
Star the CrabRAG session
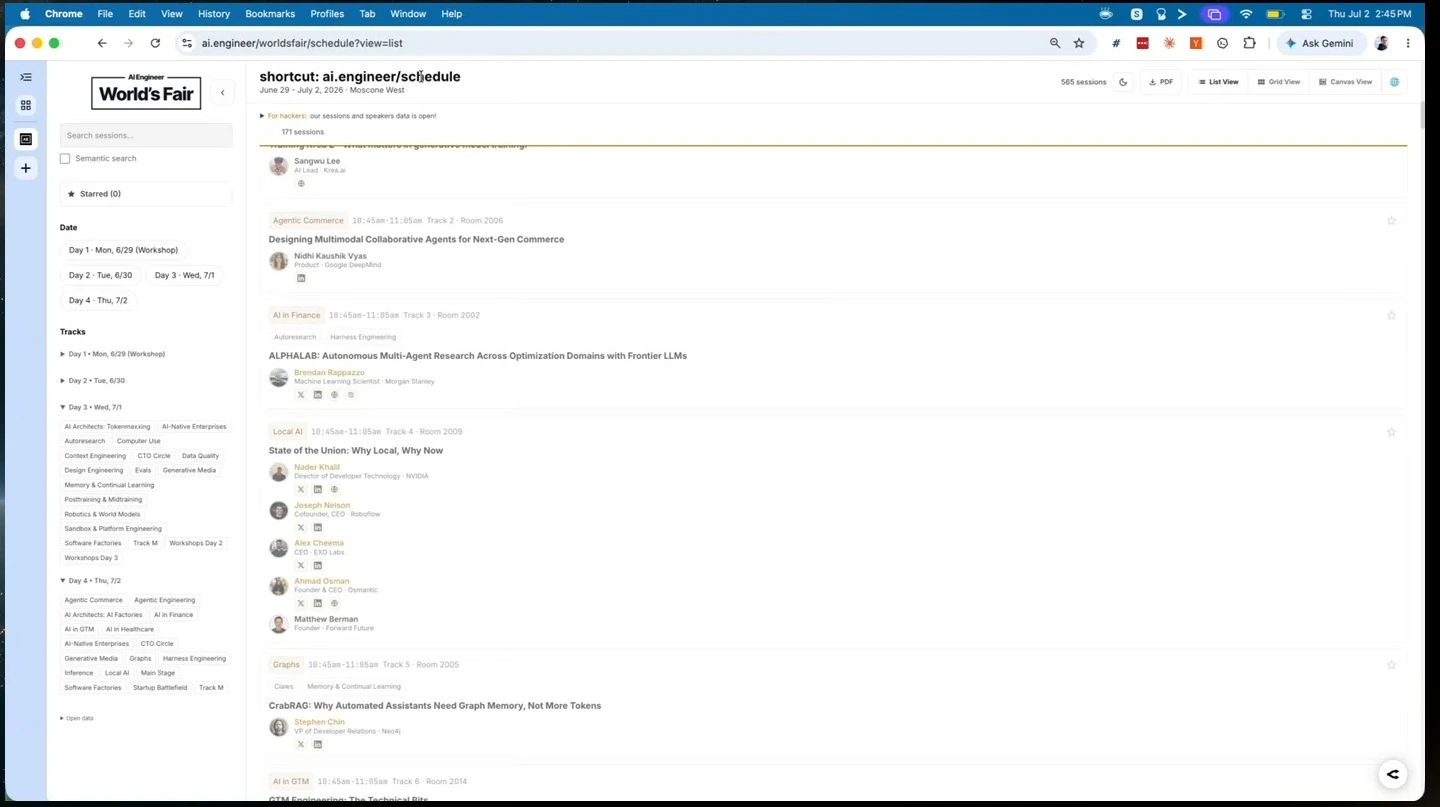[1391, 665]
